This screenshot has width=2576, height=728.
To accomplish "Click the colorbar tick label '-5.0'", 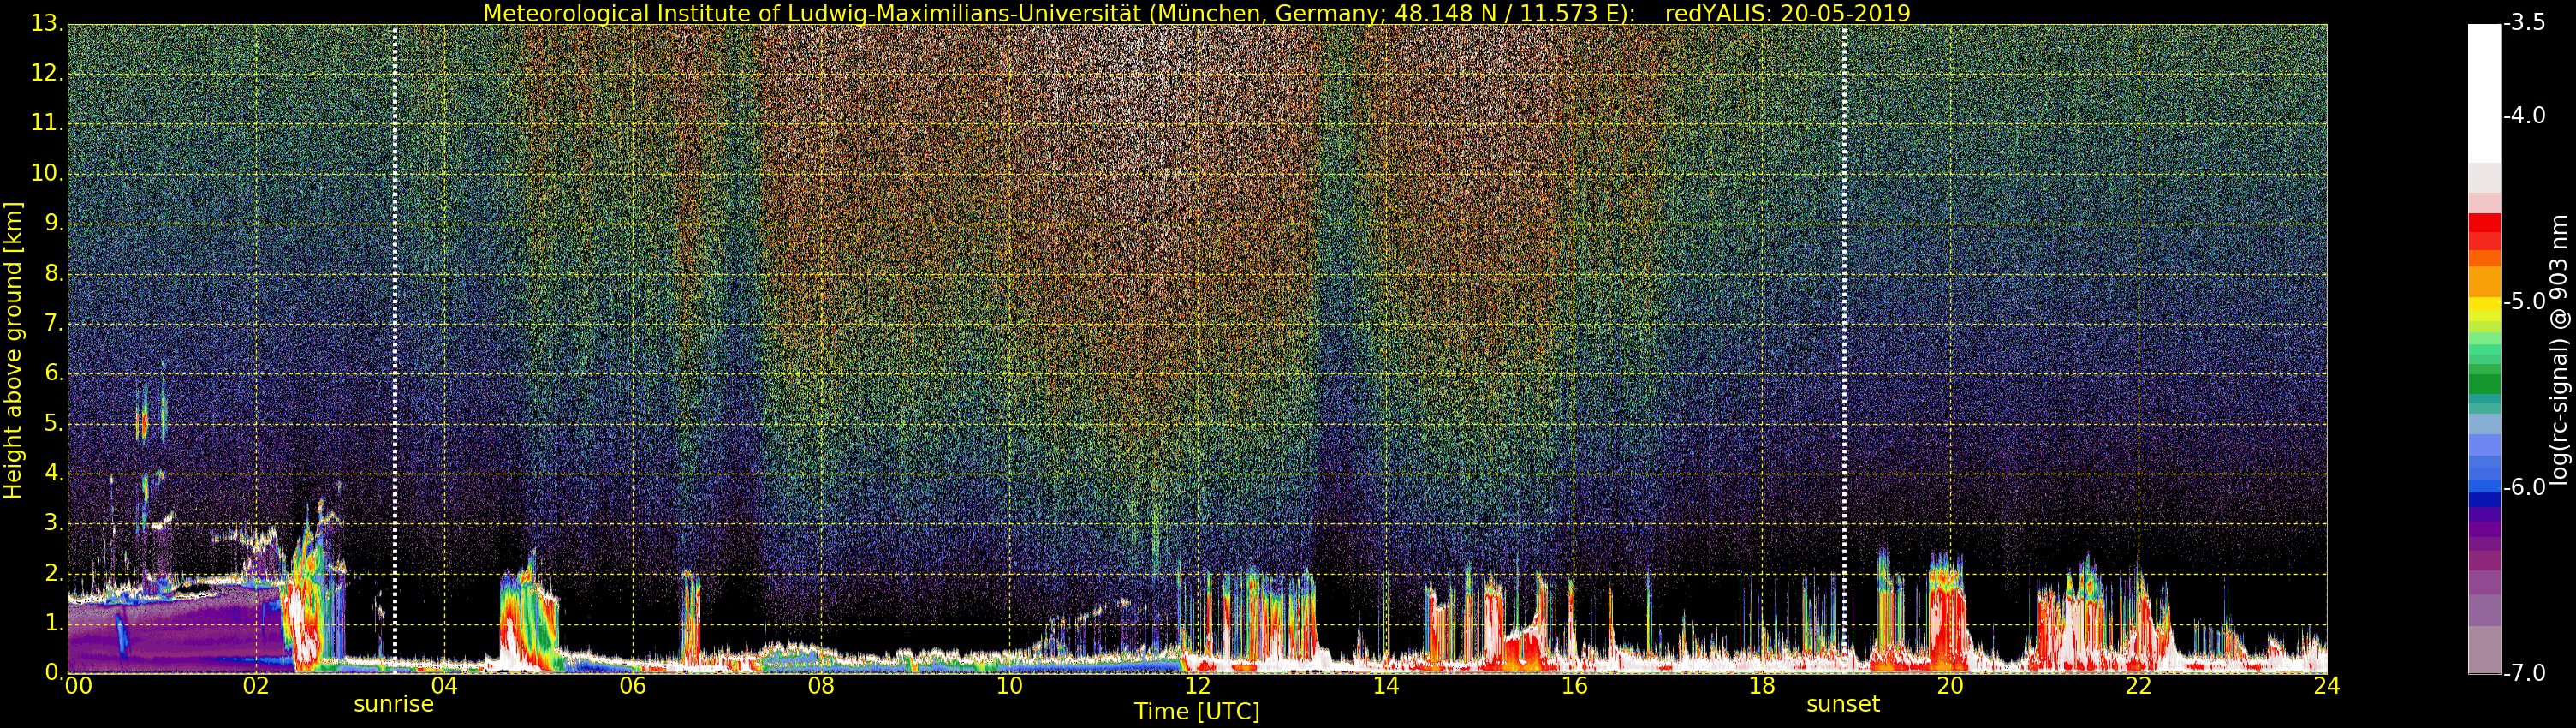I will [2525, 302].
